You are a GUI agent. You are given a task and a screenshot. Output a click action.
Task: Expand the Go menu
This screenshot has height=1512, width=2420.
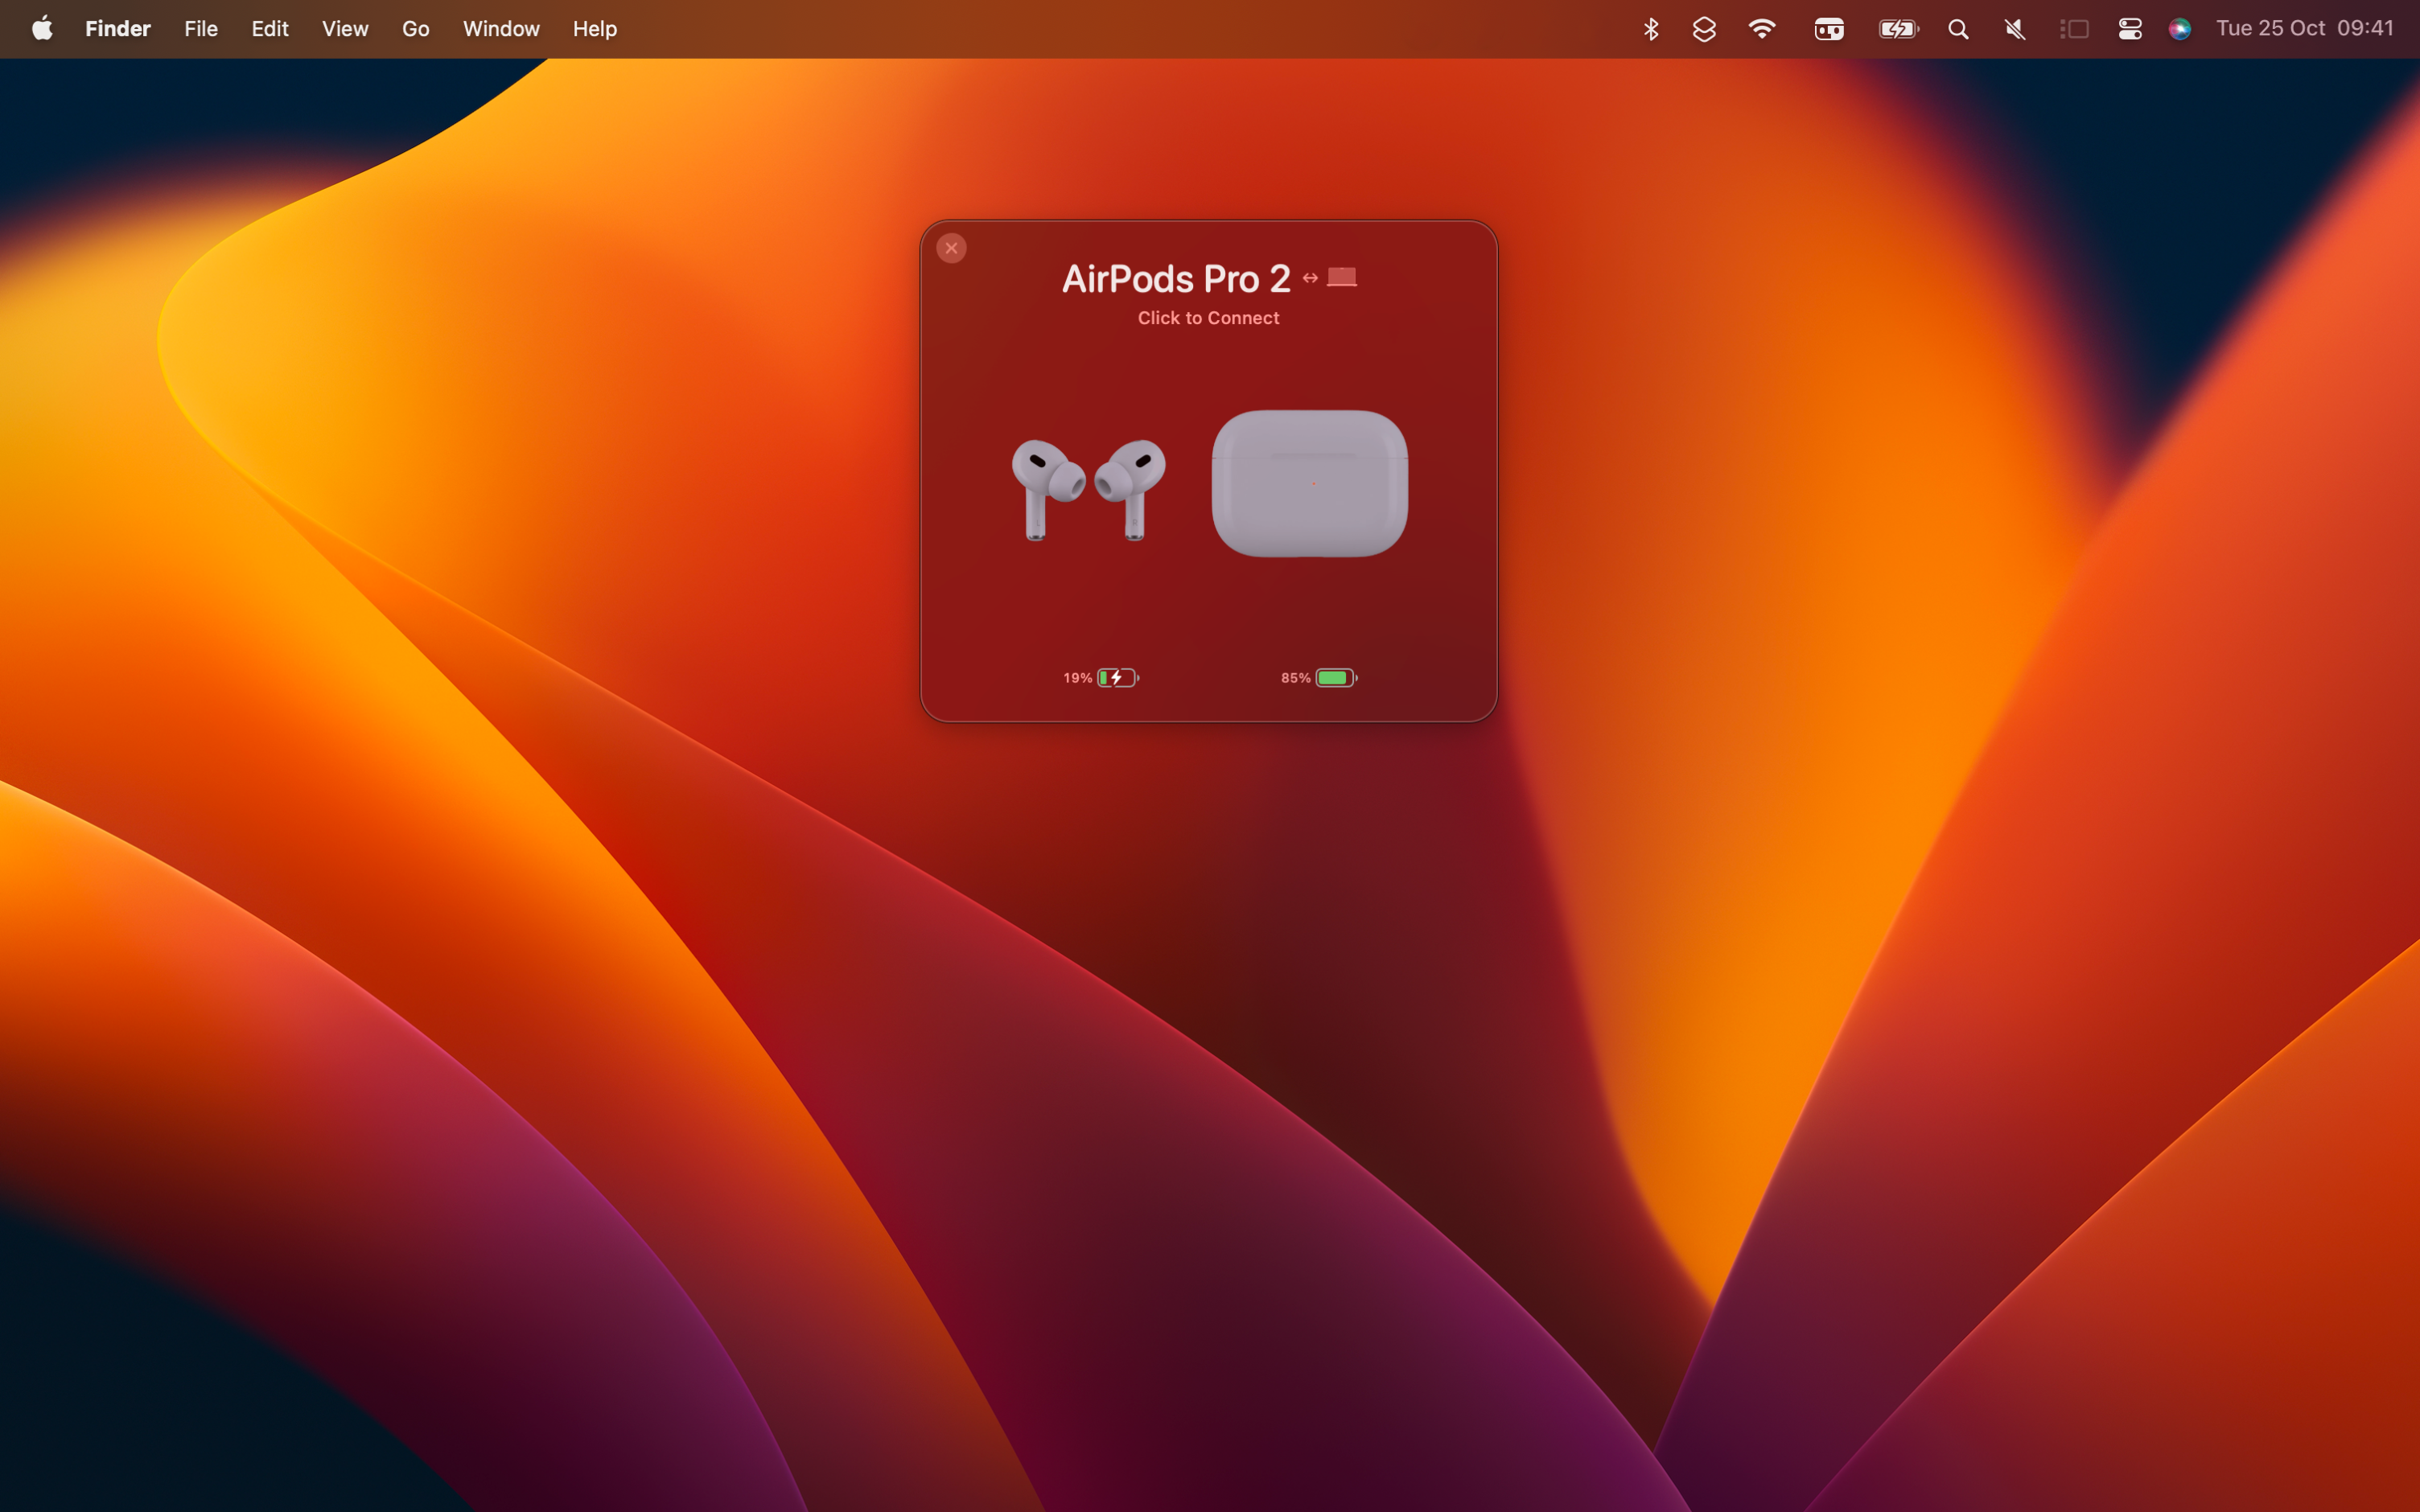[x=415, y=29]
